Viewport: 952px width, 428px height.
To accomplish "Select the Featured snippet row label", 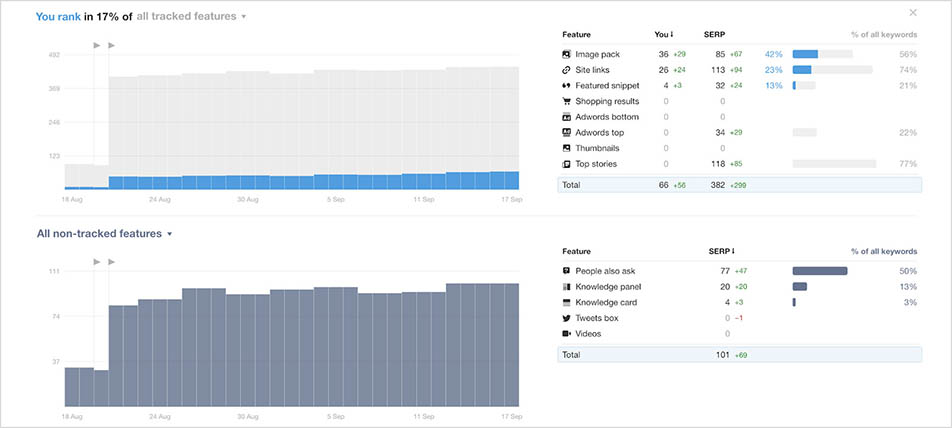I will coord(607,86).
